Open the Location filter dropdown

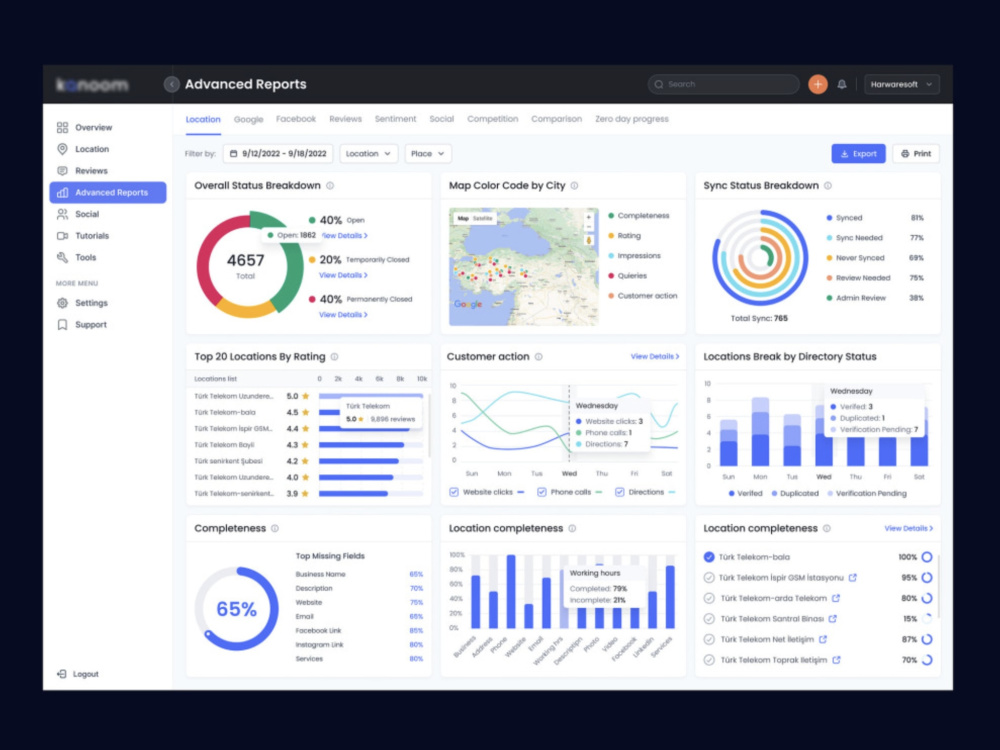coord(369,154)
